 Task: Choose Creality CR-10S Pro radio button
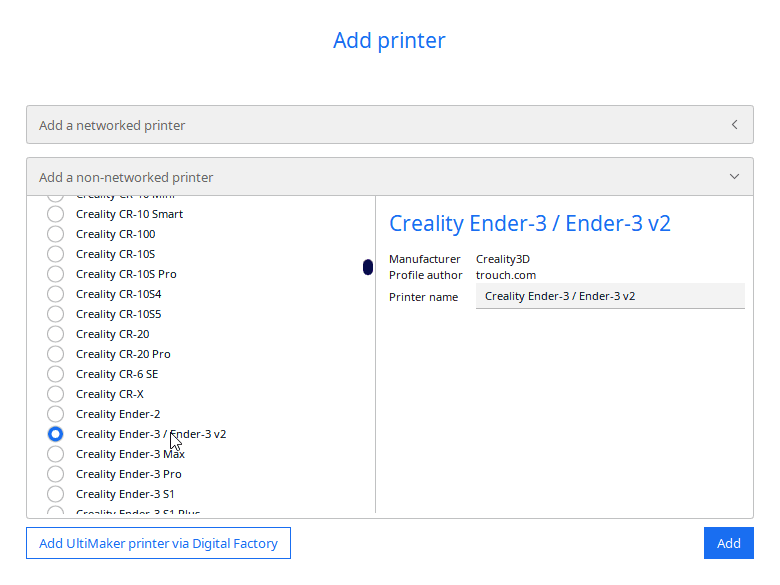[x=55, y=274]
